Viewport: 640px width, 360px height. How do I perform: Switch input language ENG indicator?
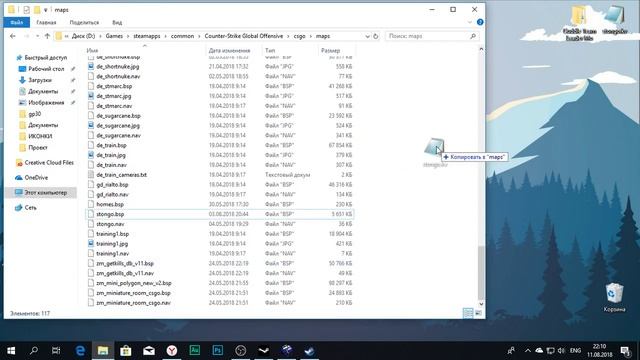click(x=575, y=351)
